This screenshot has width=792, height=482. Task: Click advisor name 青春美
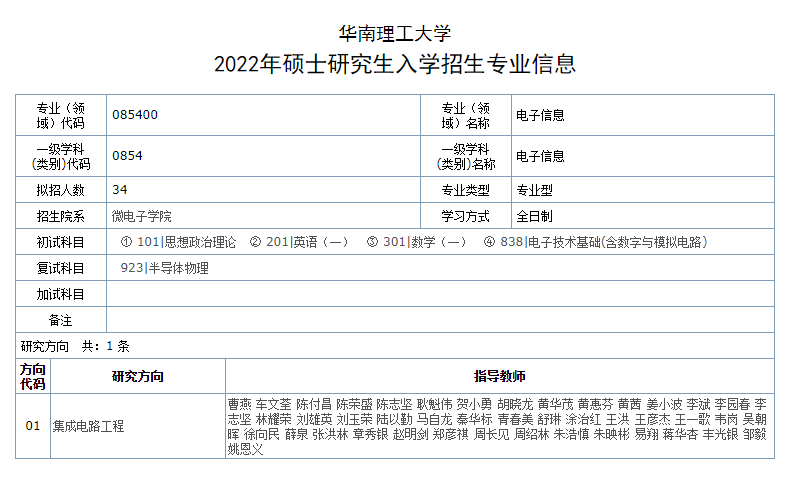pyautogui.click(x=515, y=419)
